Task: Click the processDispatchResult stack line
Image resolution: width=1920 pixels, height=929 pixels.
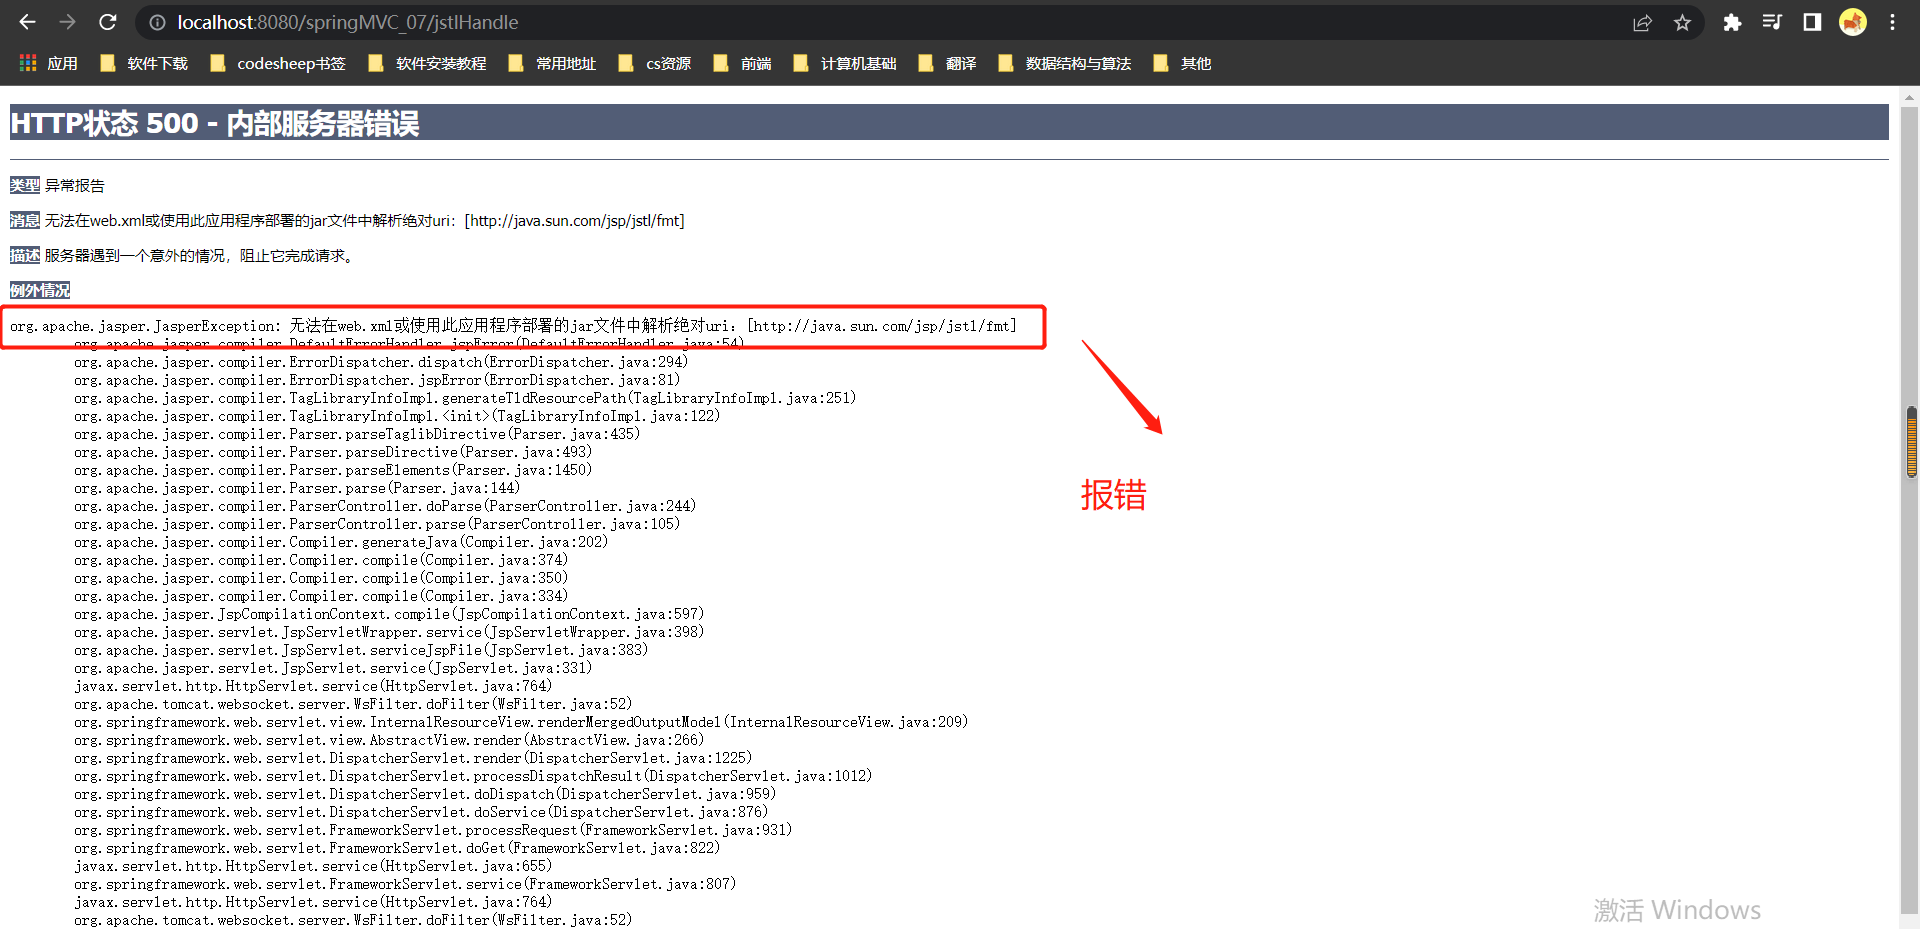Action: [x=473, y=776]
